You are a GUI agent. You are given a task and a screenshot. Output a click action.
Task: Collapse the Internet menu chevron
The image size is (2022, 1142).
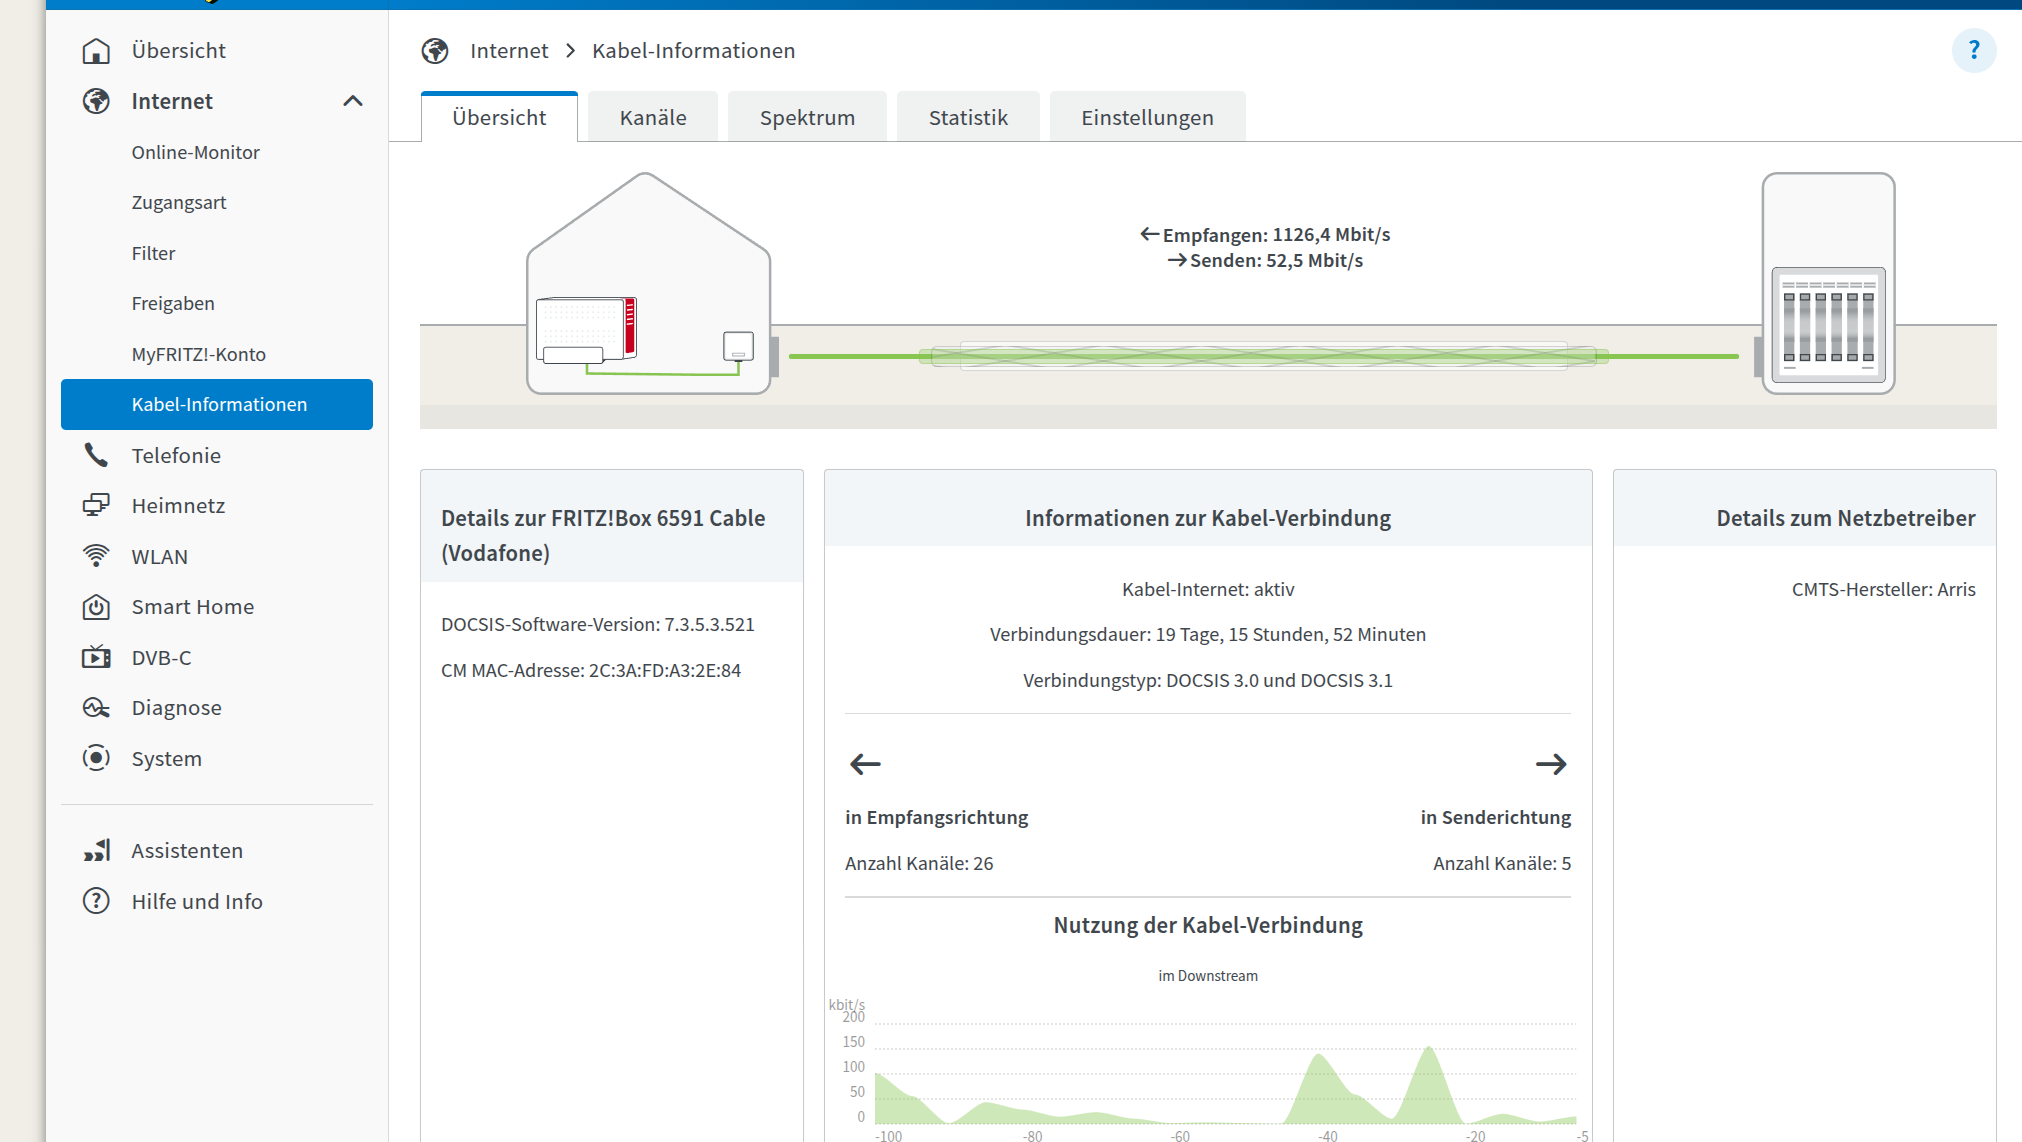[x=352, y=101]
